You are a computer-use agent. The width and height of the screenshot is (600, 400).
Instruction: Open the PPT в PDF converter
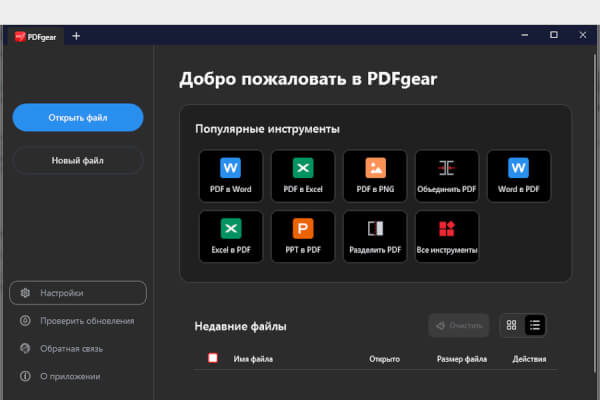[303, 237]
